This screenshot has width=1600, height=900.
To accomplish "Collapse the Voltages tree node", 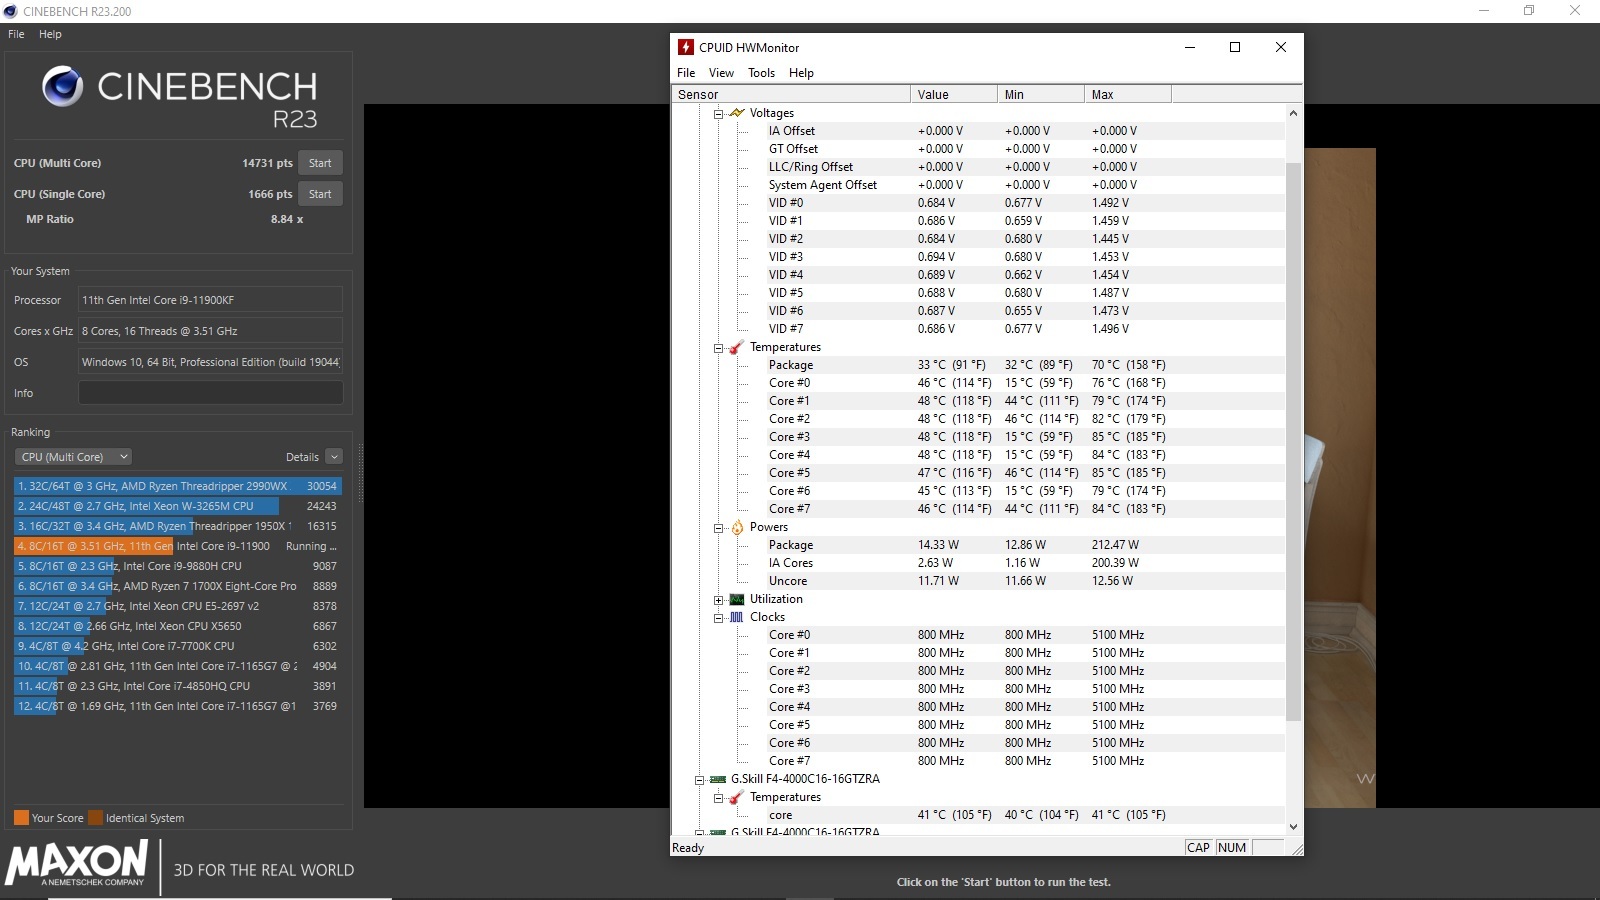I will 718,113.
